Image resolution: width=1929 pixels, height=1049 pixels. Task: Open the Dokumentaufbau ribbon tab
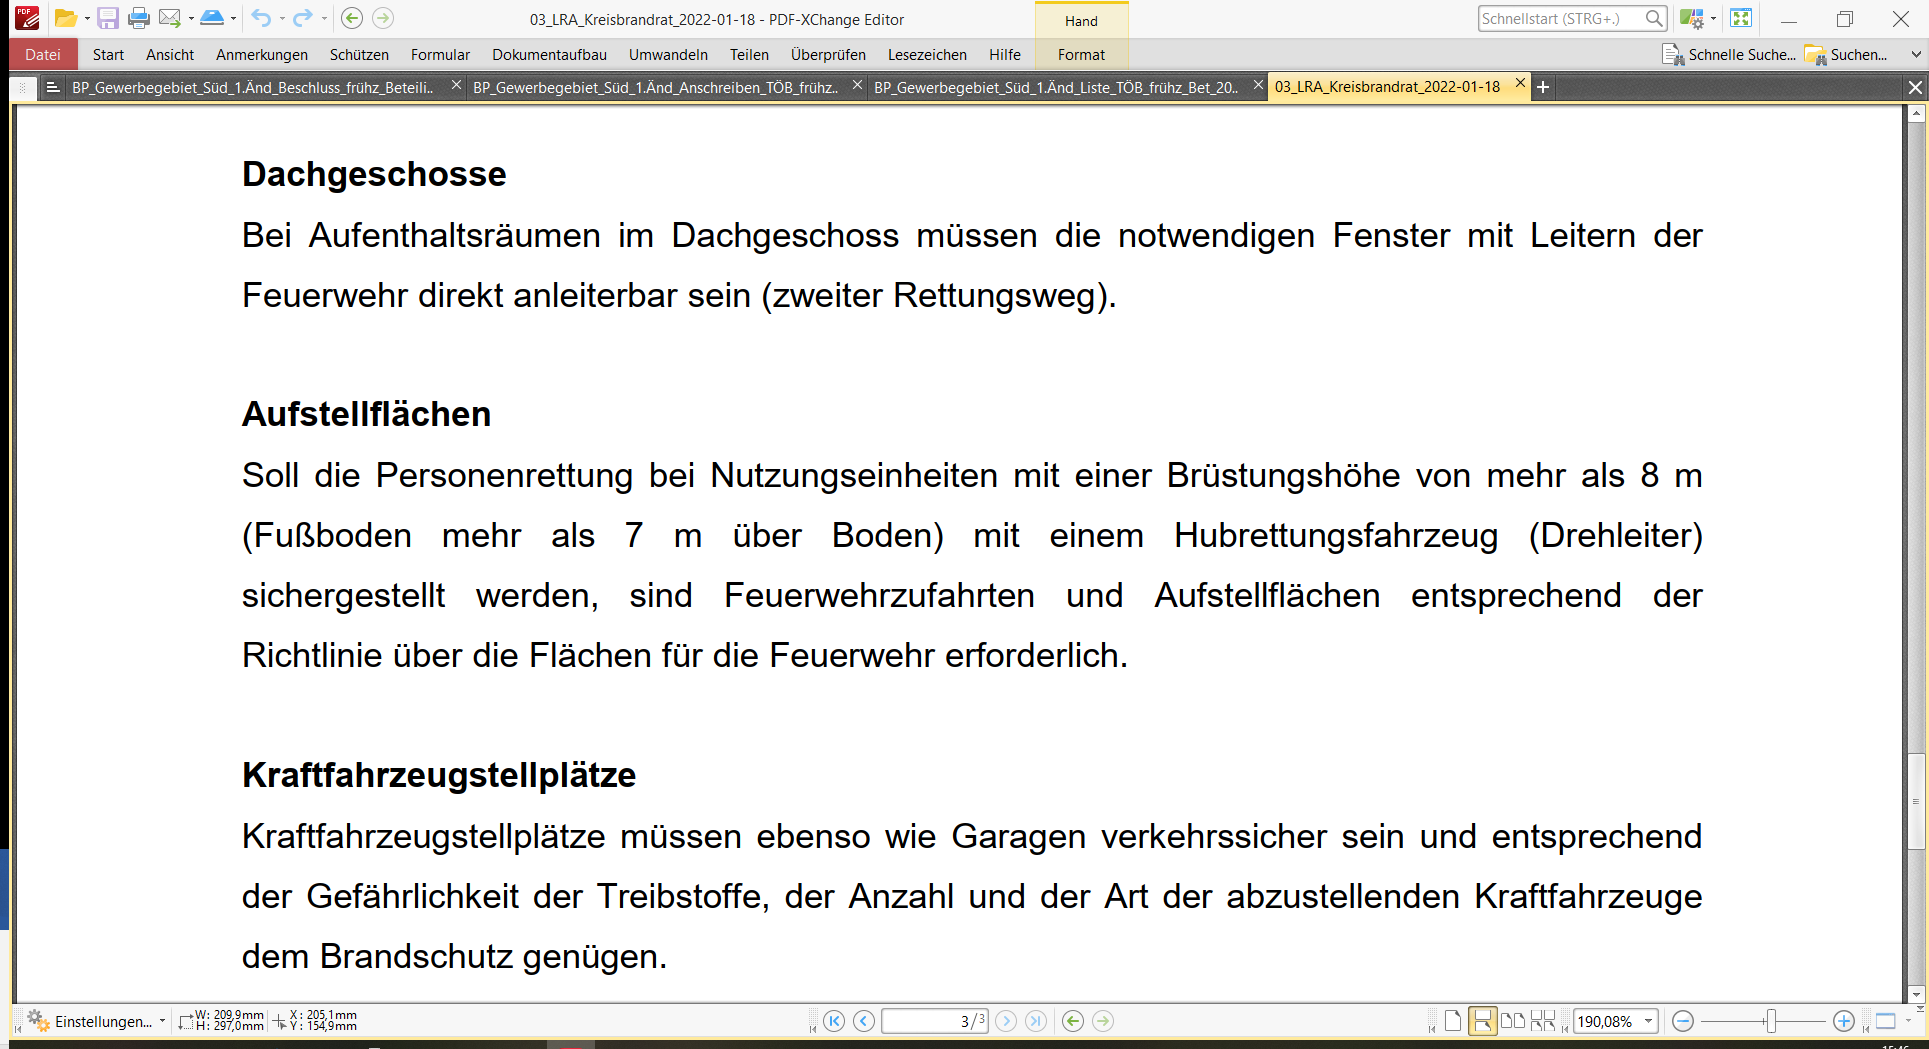tap(549, 55)
